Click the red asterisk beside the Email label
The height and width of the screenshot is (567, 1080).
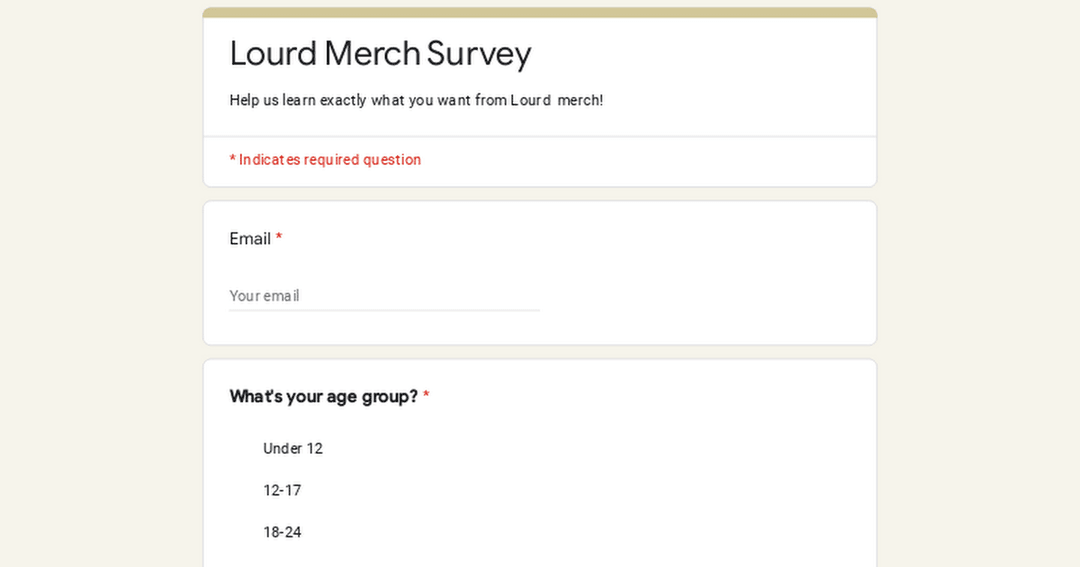coord(279,239)
